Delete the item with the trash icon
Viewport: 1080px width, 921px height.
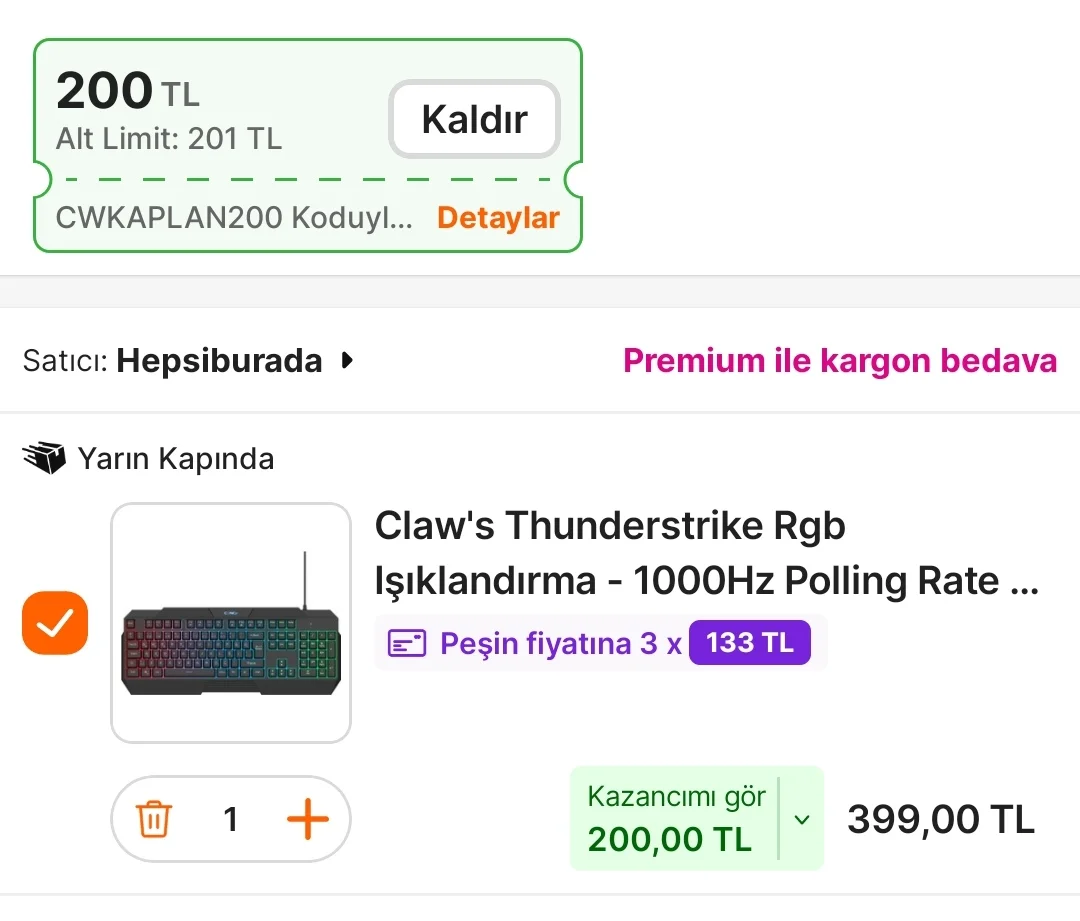[154, 820]
